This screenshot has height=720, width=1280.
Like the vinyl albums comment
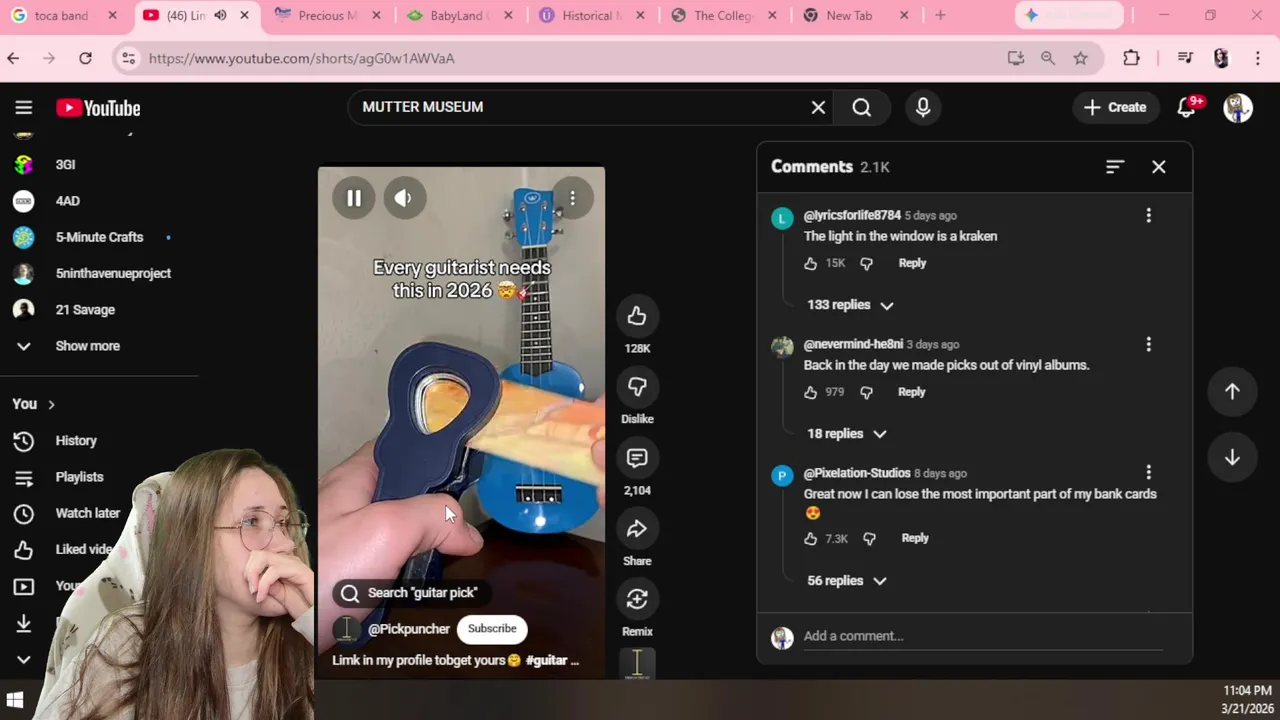pos(811,392)
